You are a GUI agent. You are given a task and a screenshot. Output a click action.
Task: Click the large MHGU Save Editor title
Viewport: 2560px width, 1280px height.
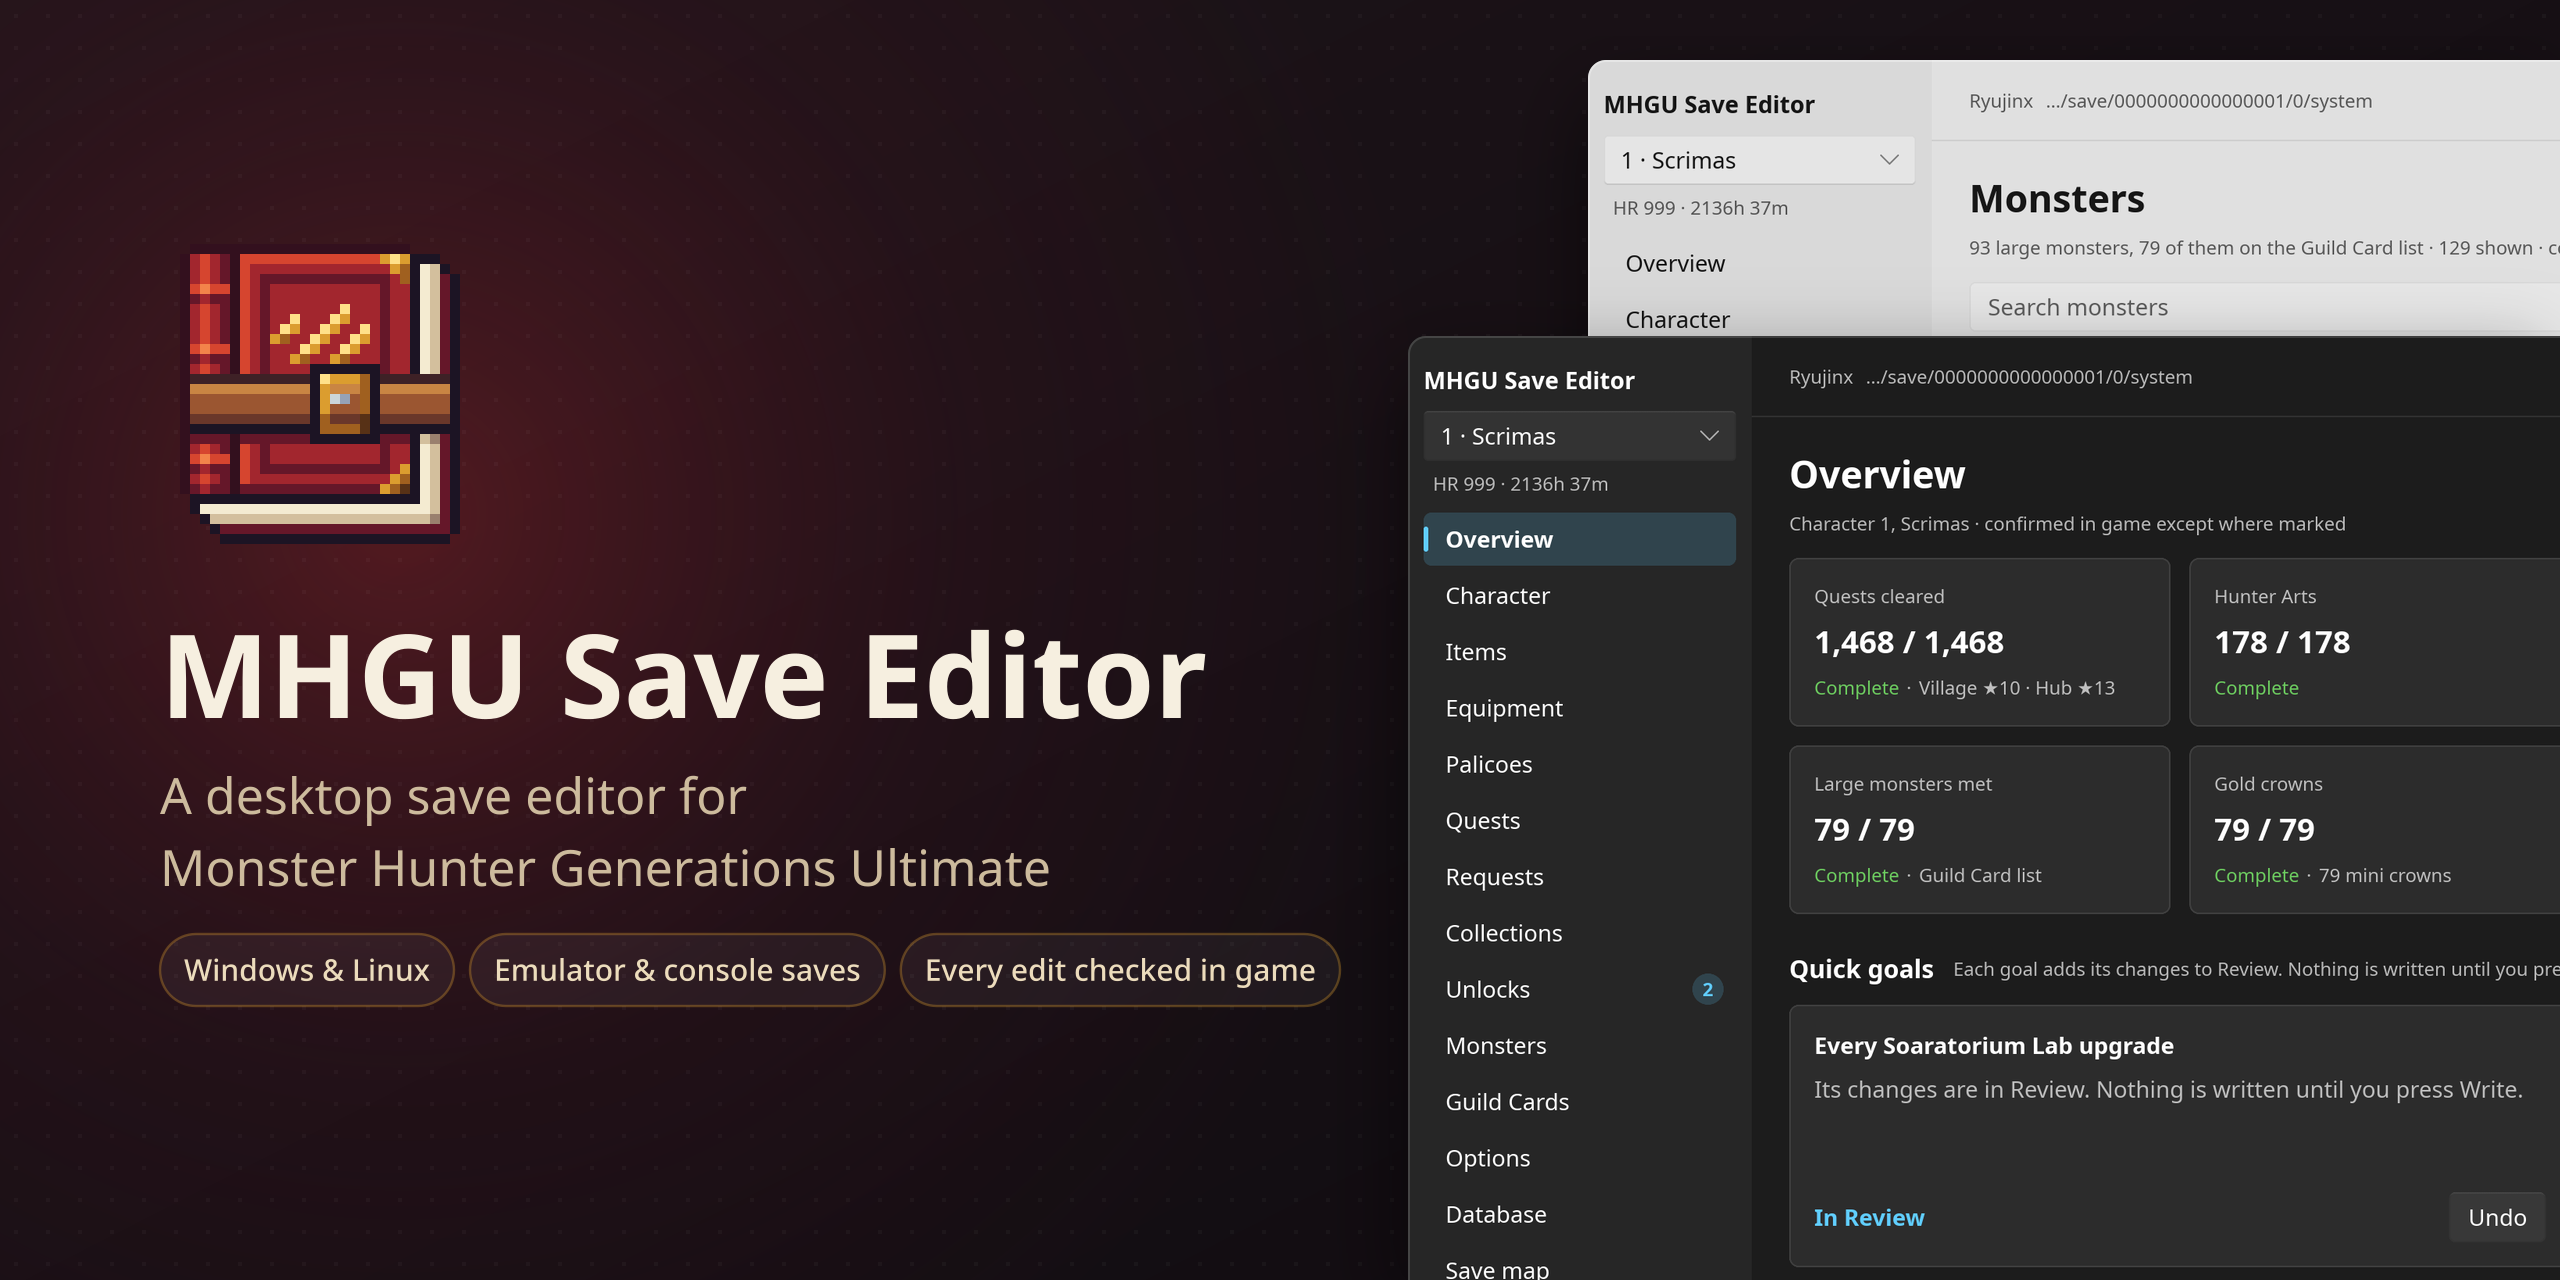coord(684,675)
